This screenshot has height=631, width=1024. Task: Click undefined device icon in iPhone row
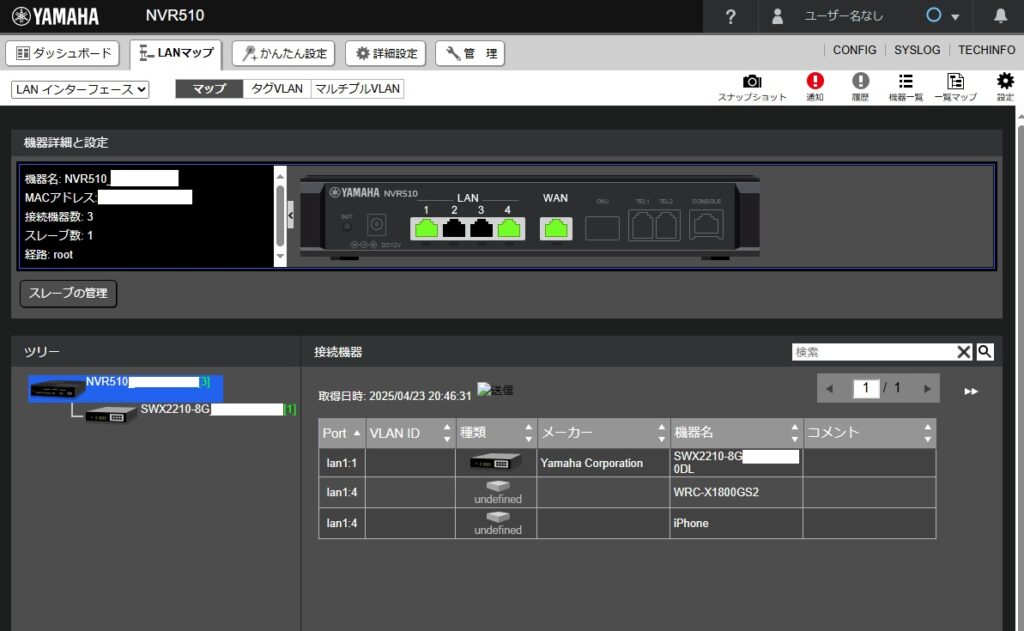[498, 517]
